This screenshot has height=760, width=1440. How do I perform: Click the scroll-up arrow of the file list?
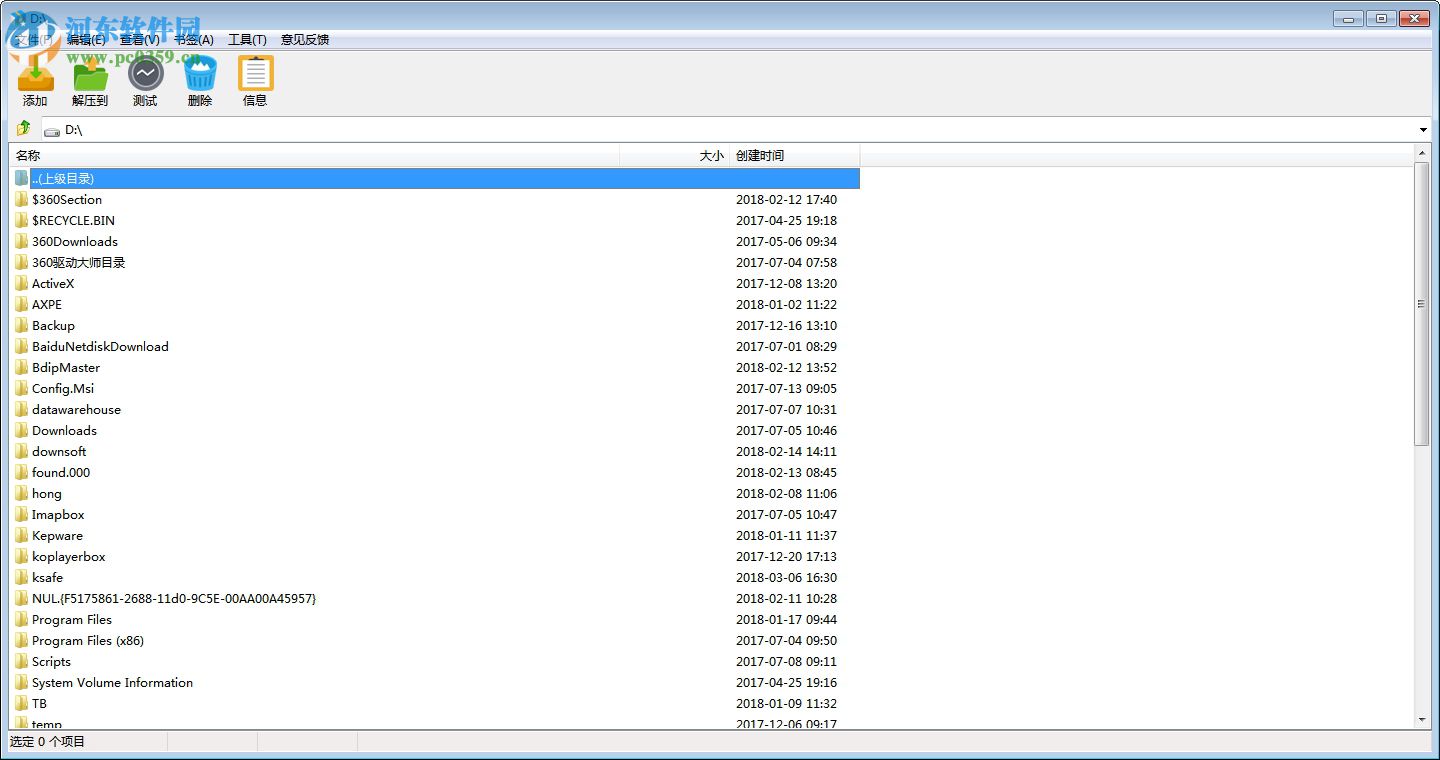[1422, 152]
